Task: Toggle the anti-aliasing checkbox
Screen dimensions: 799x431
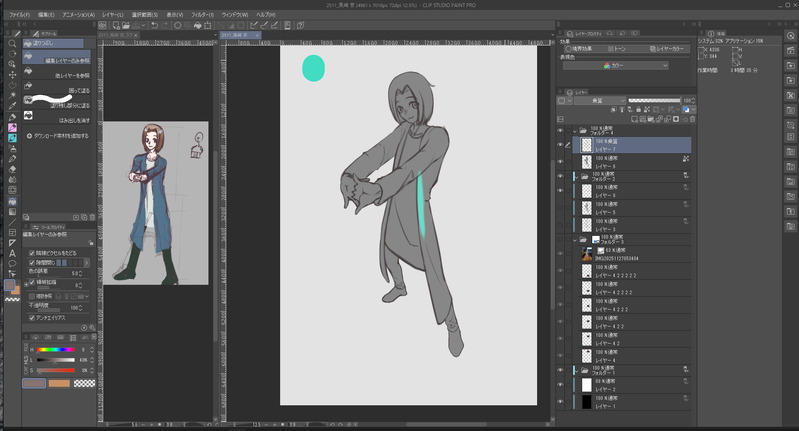Action: coord(32,318)
